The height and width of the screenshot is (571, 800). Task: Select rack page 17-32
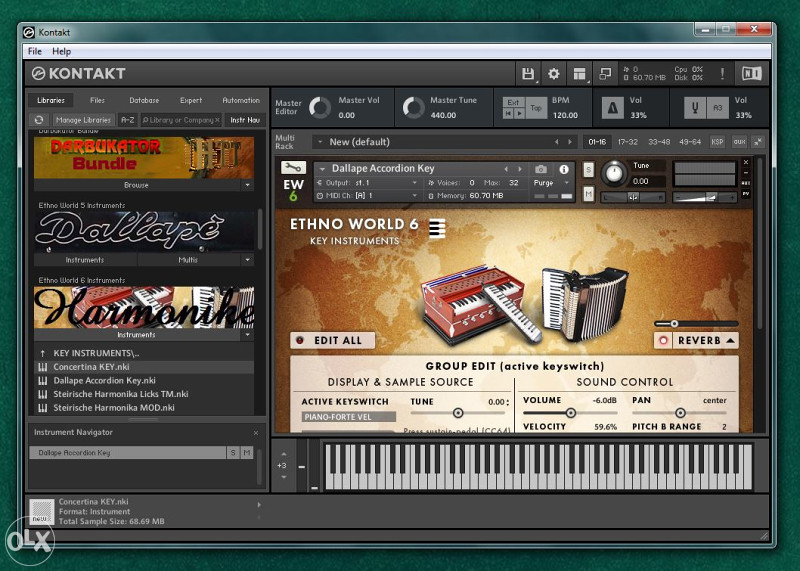(628, 142)
